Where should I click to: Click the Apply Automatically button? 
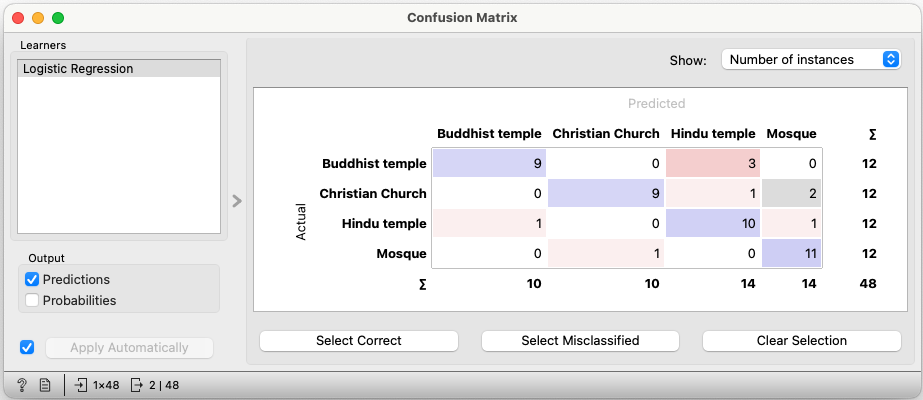pos(129,348)
